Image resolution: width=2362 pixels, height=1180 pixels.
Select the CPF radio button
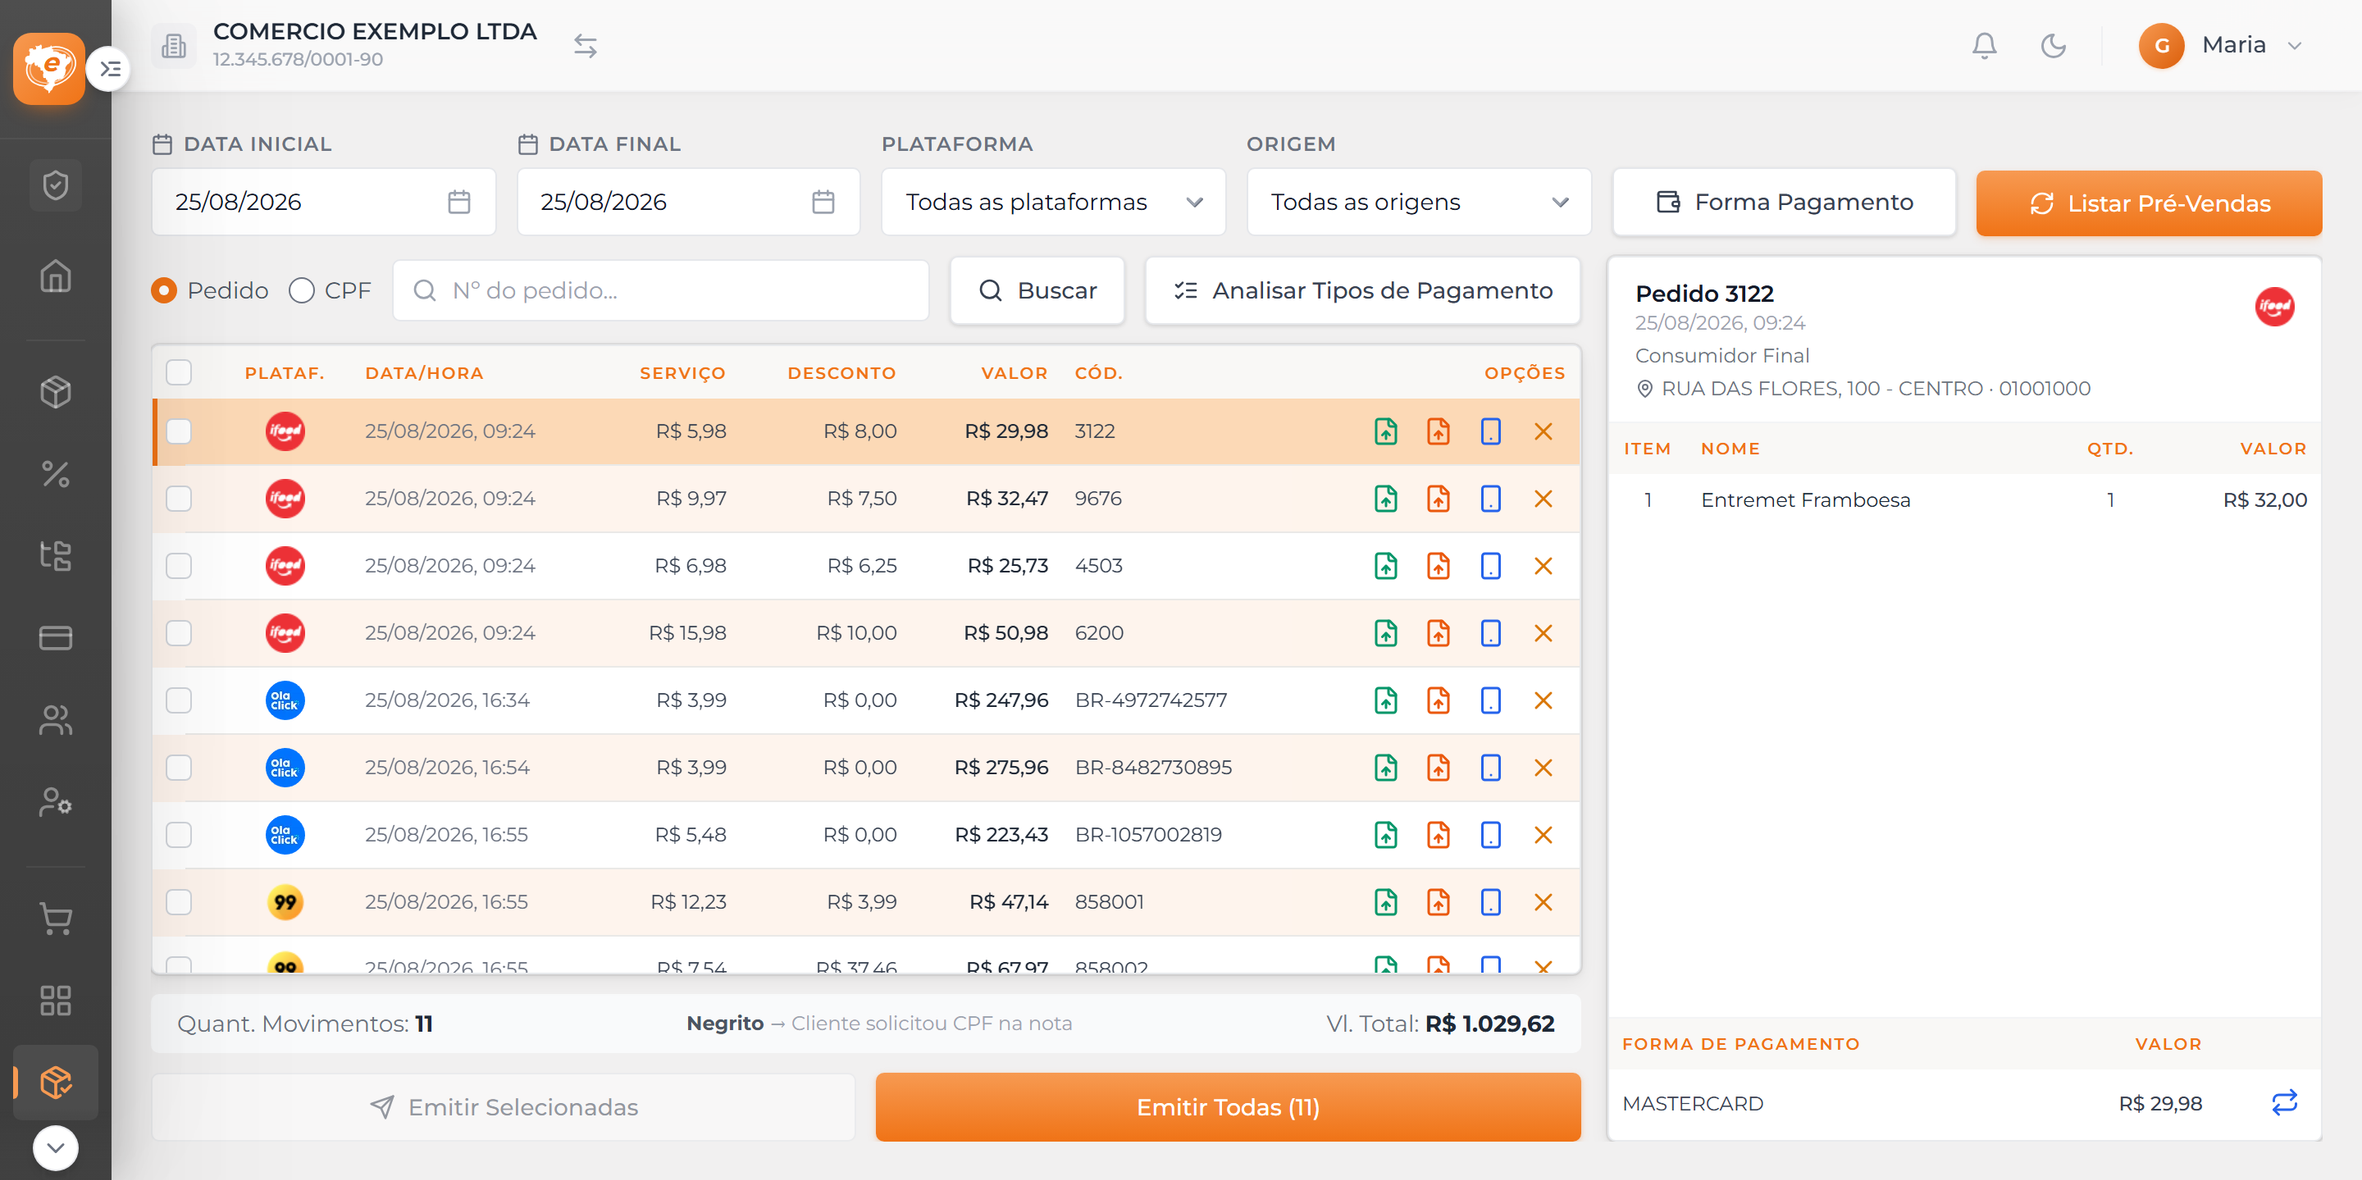coord(302,290)
